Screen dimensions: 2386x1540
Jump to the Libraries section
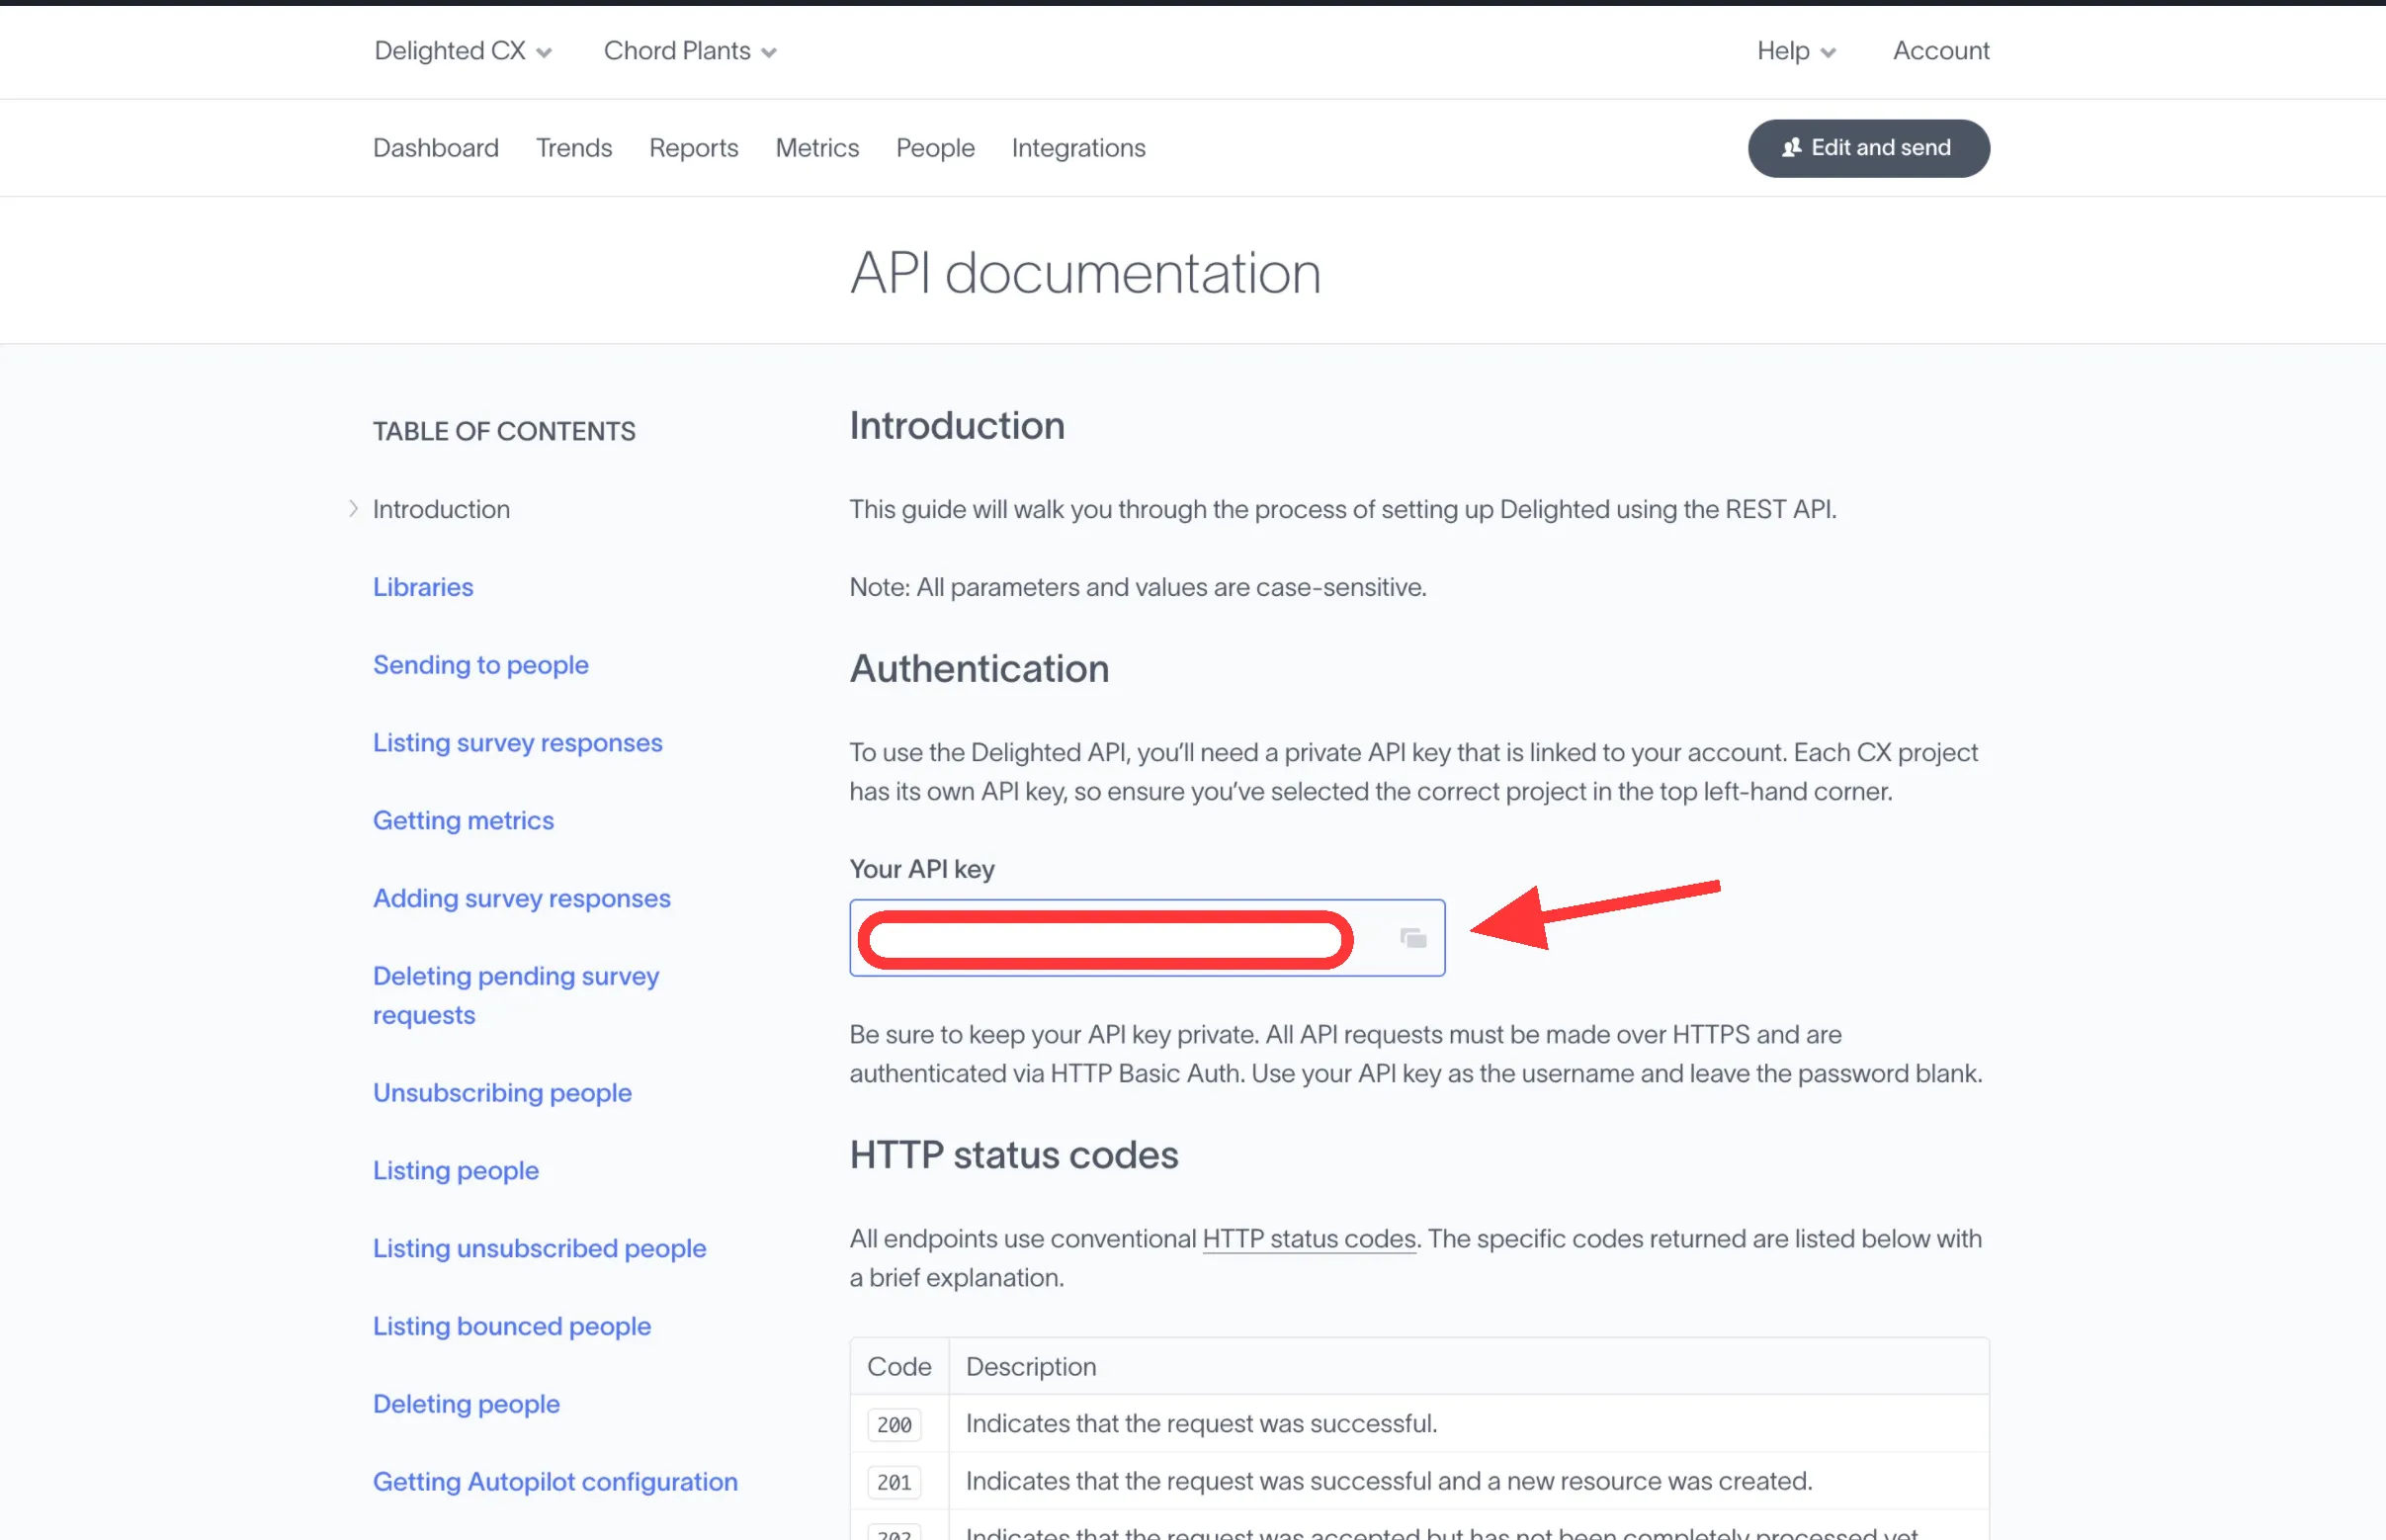(423, 587)
